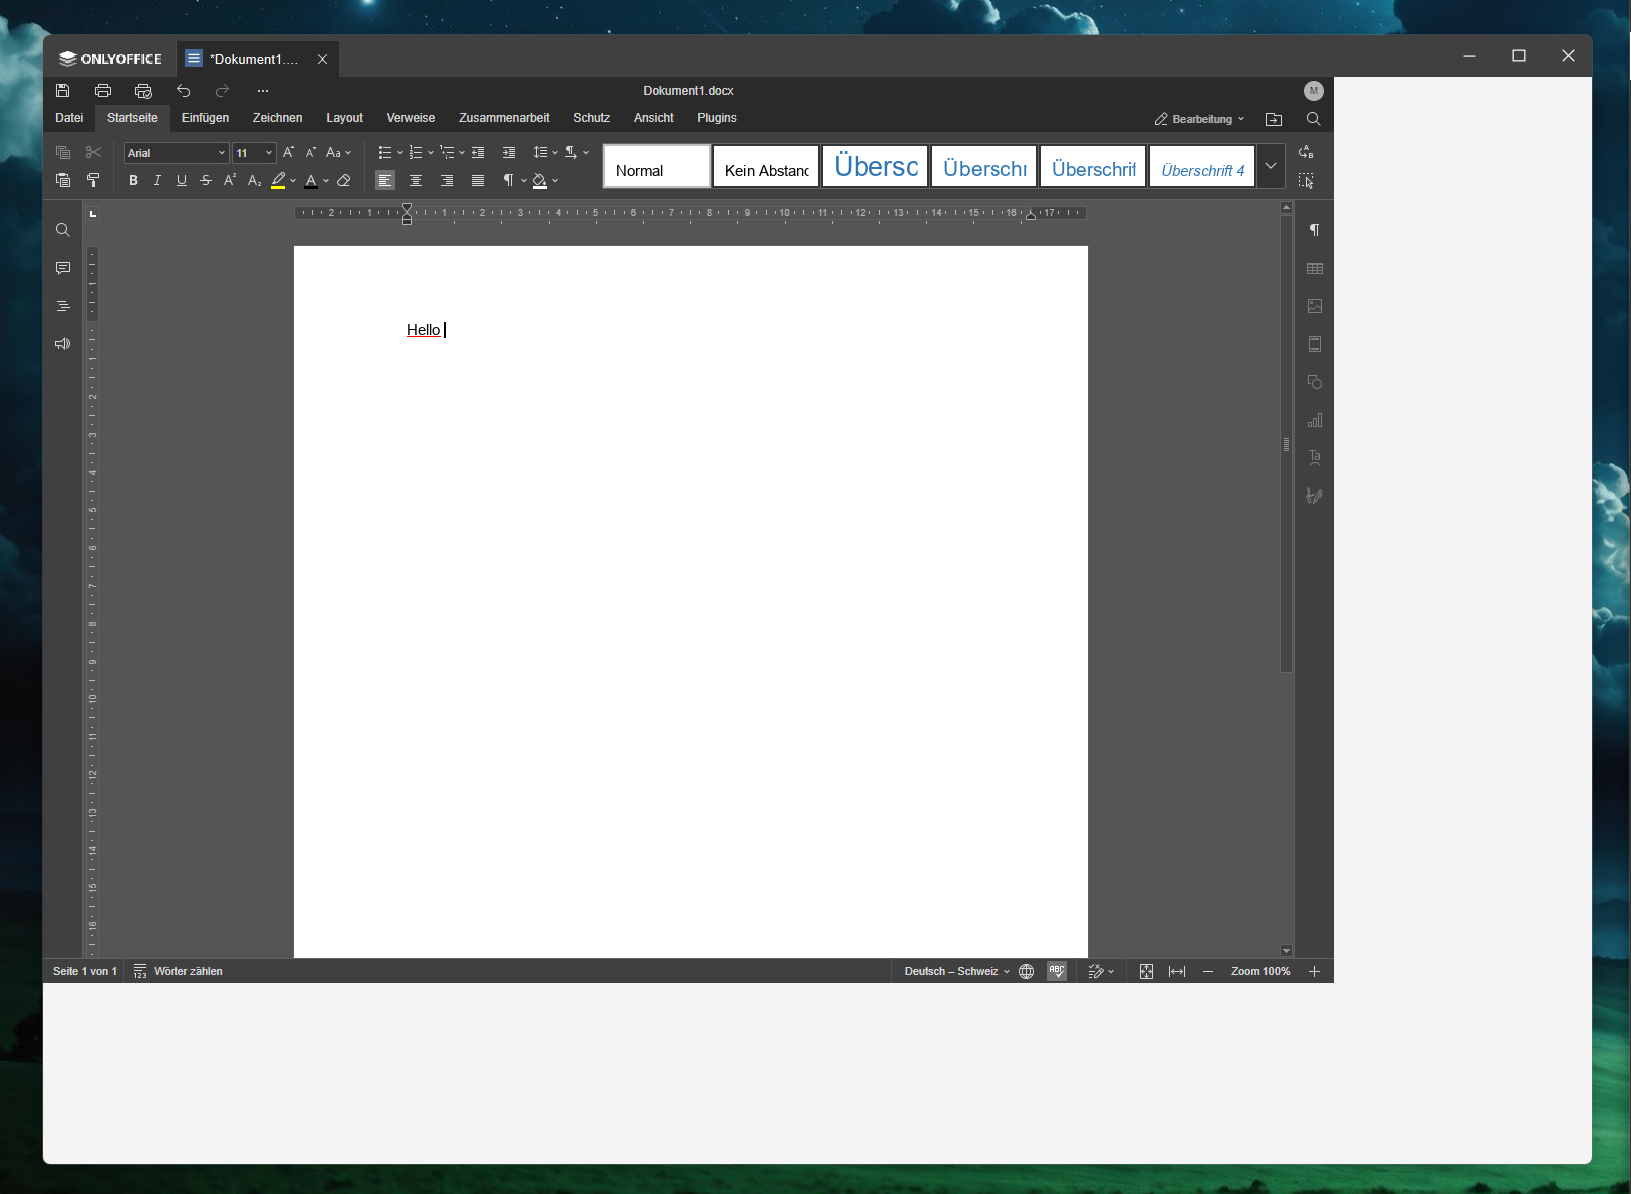Open shape settings in right sidebar
This screenshot has height=1194, width=1631.
[1315, 382]
